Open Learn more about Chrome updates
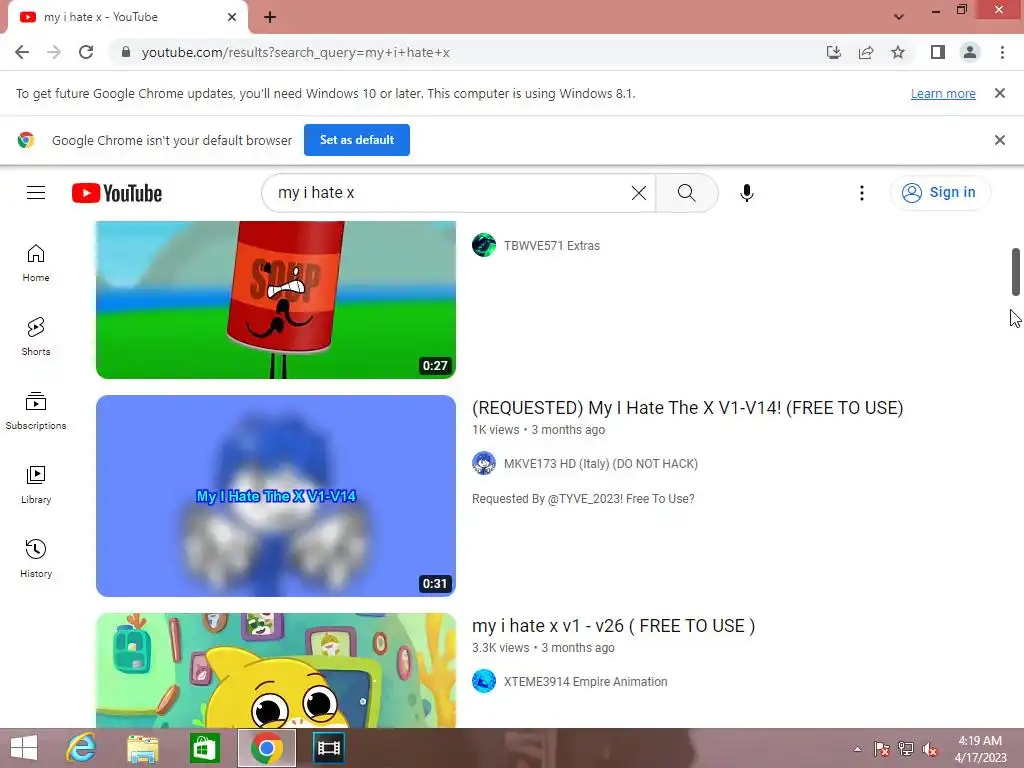The width and height of the screenshot is (1024, 768). click(943, 93)
